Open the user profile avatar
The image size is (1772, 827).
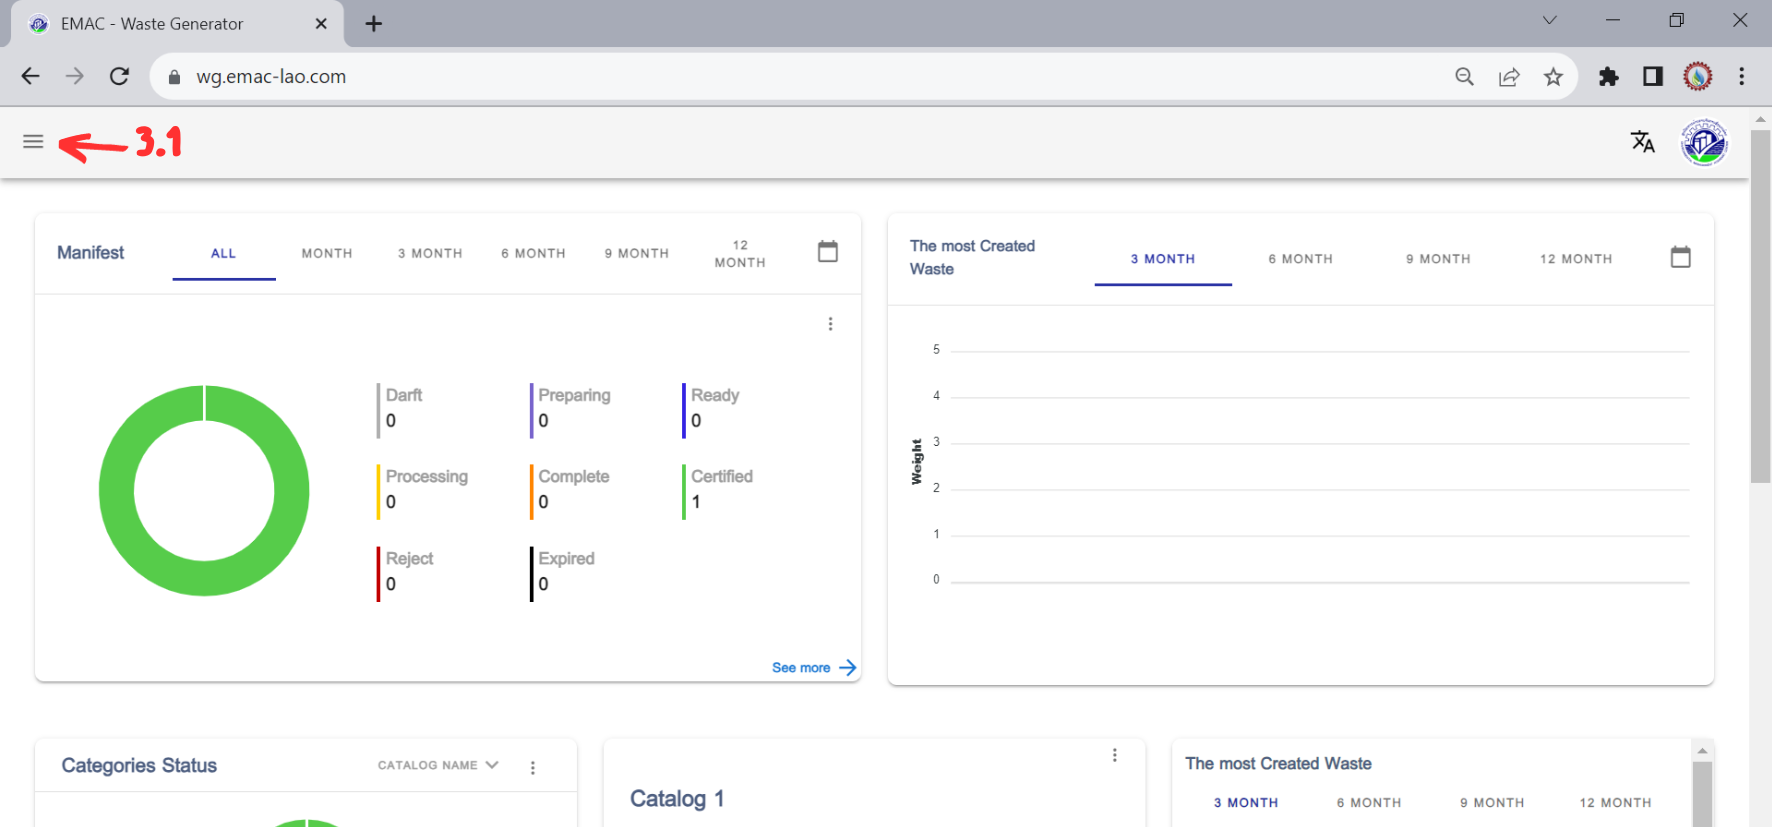tap(1704, 143)
